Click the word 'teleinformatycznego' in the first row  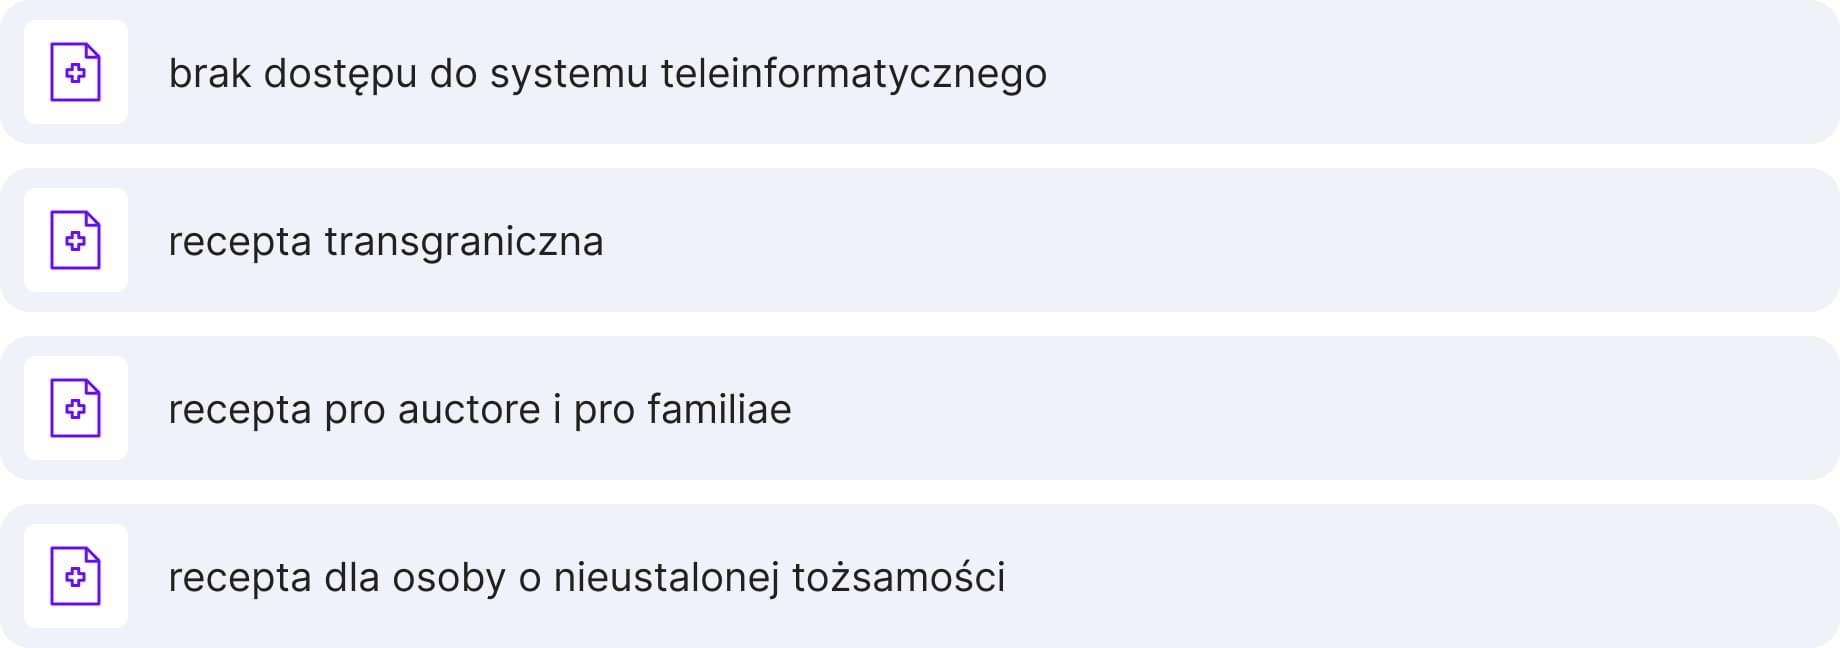click(x=854, y=74)
